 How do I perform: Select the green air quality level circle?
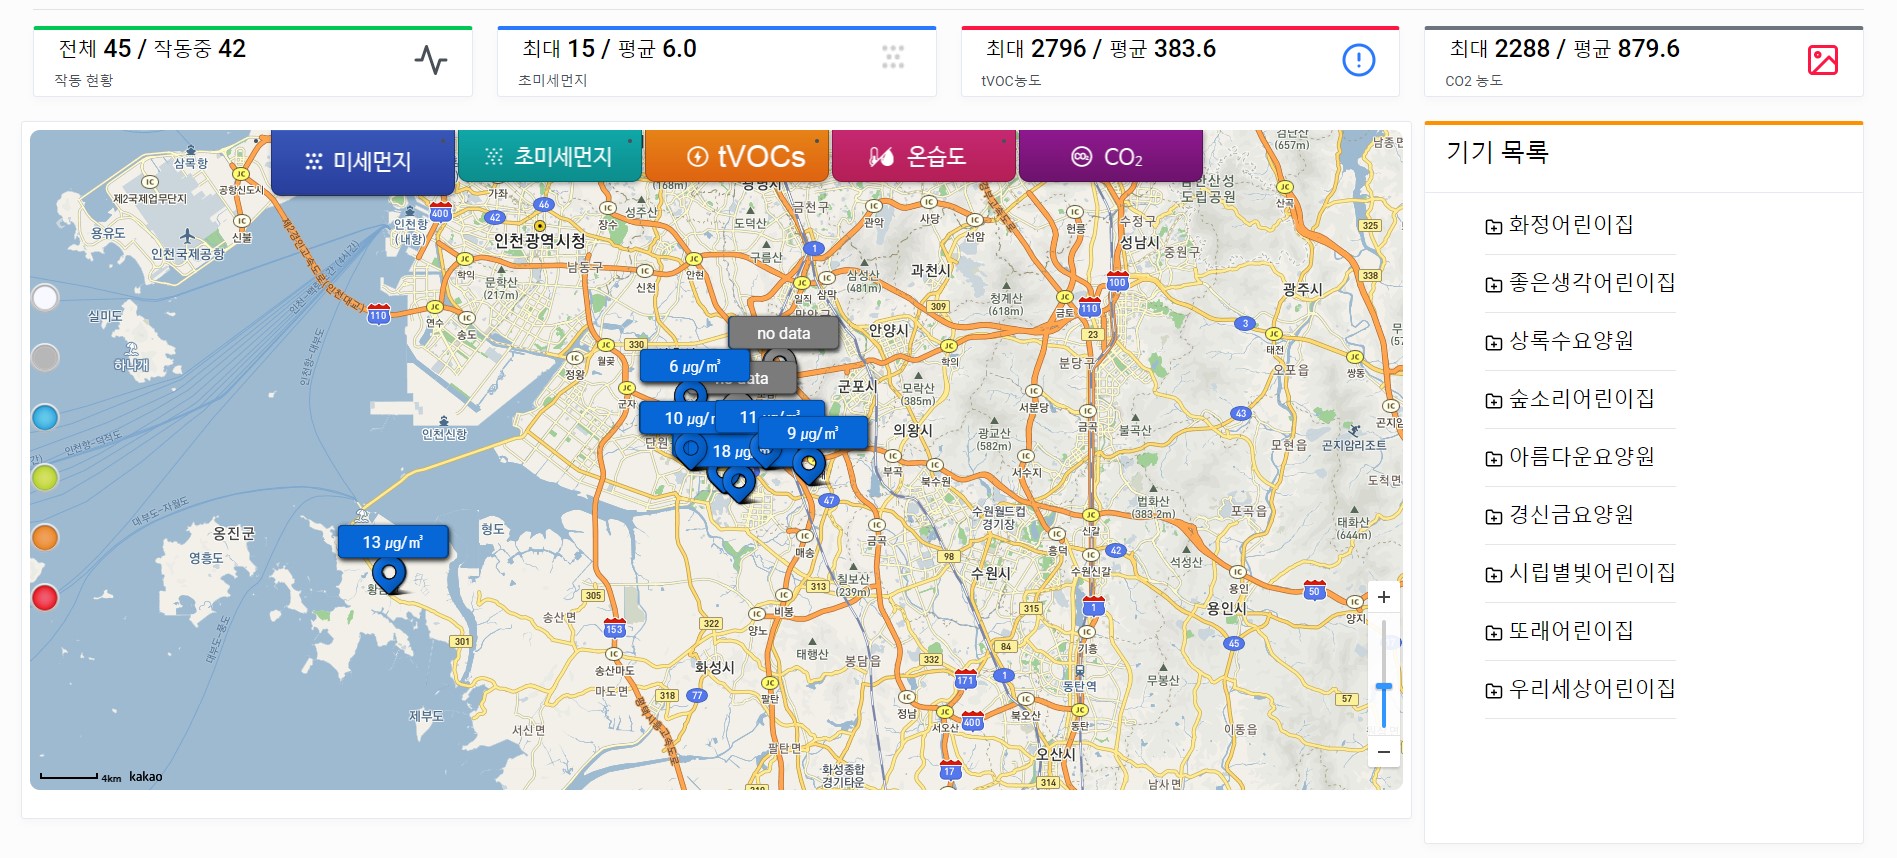[x=45, y=478]
